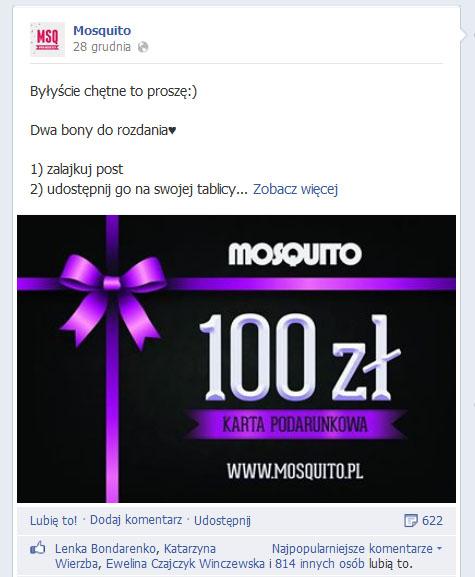Open the 100 zł gift card image
Screen dimensions: 475x577
click(236, 359)
